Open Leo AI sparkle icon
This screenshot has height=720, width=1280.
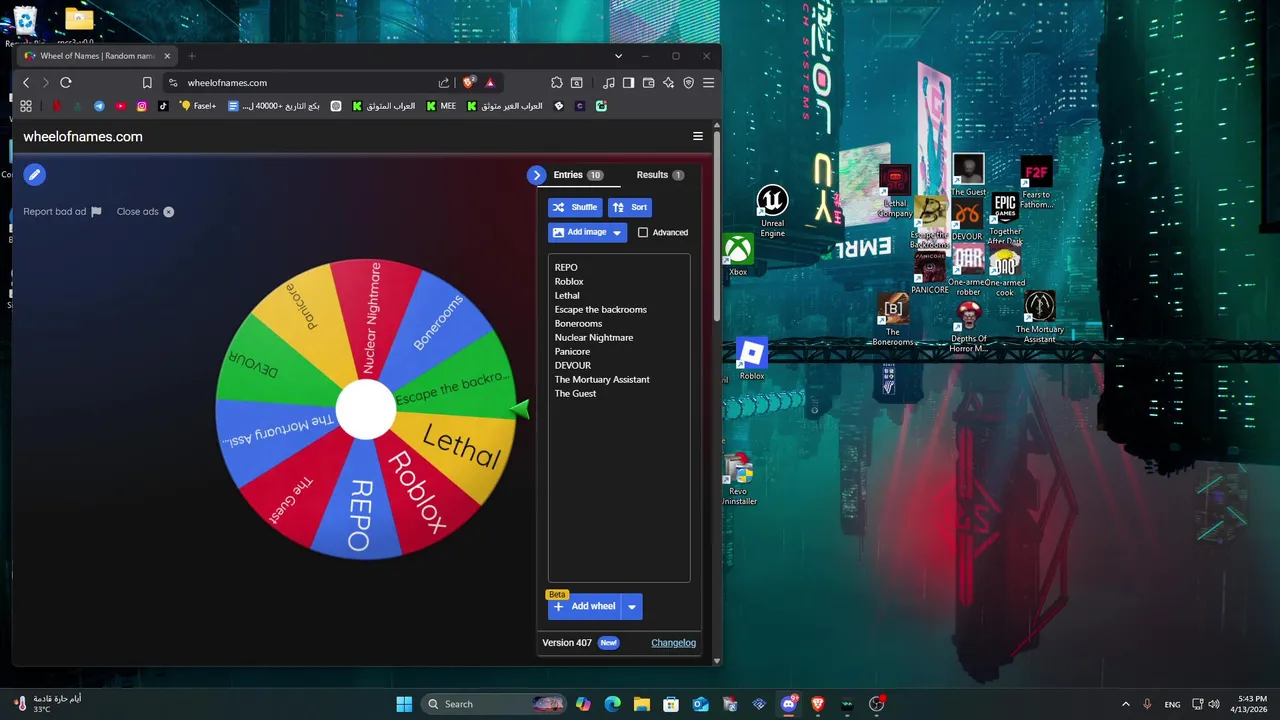pos(668,83)
